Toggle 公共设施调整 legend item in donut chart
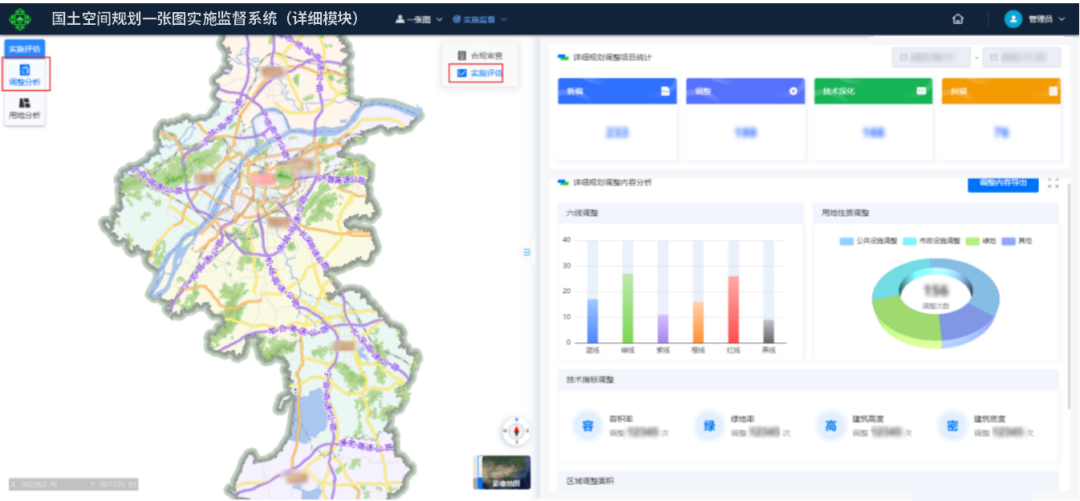 coord(870,241)
